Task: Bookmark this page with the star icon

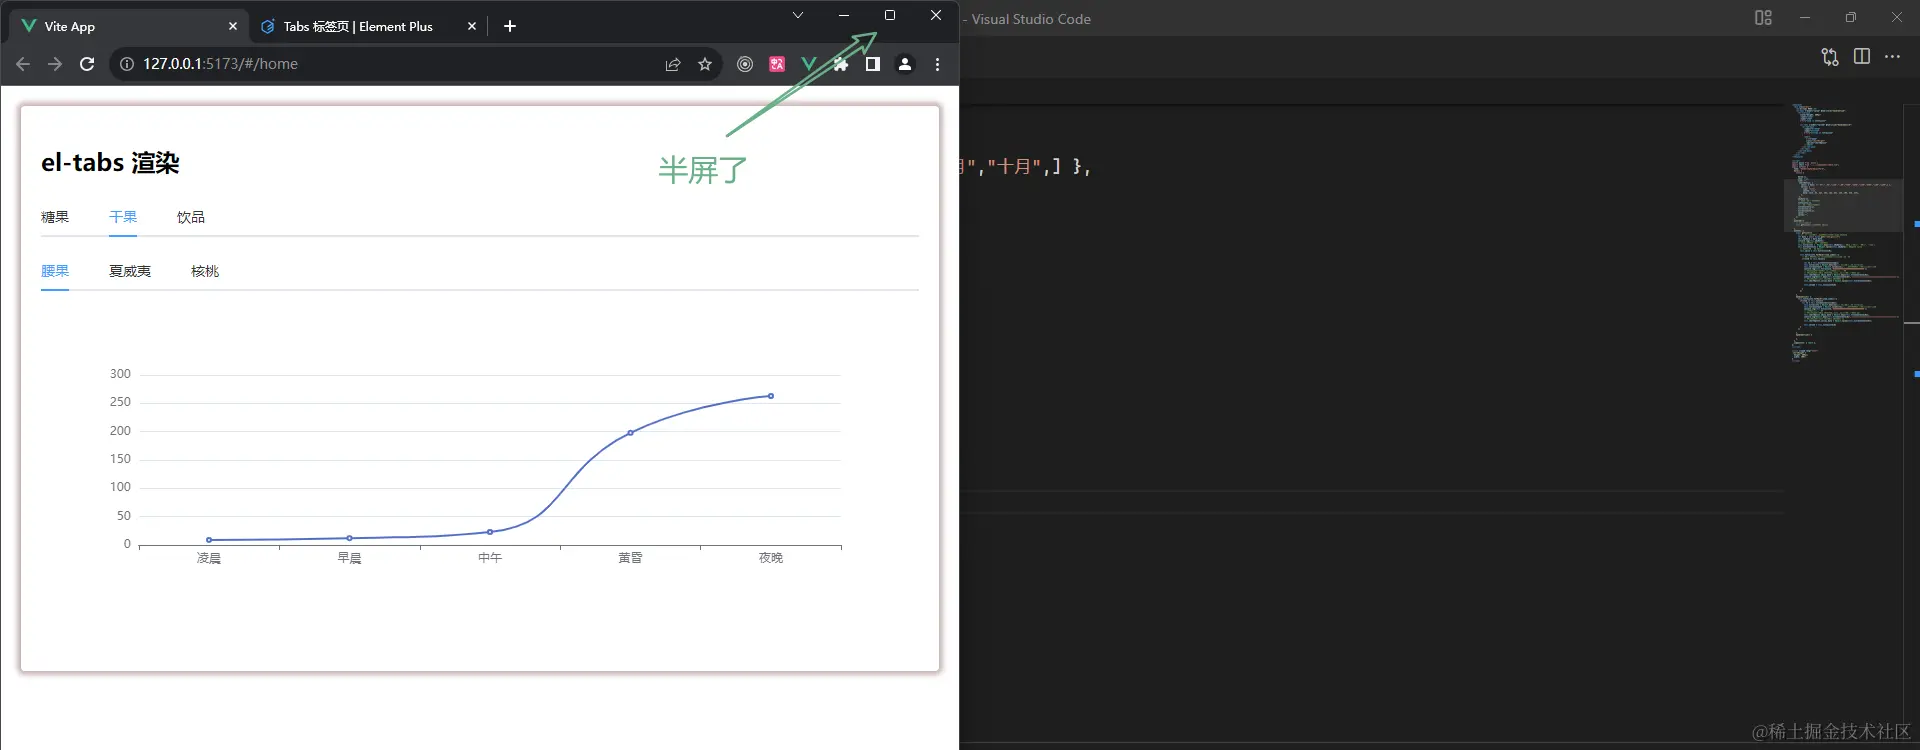Action: [705, 64]
